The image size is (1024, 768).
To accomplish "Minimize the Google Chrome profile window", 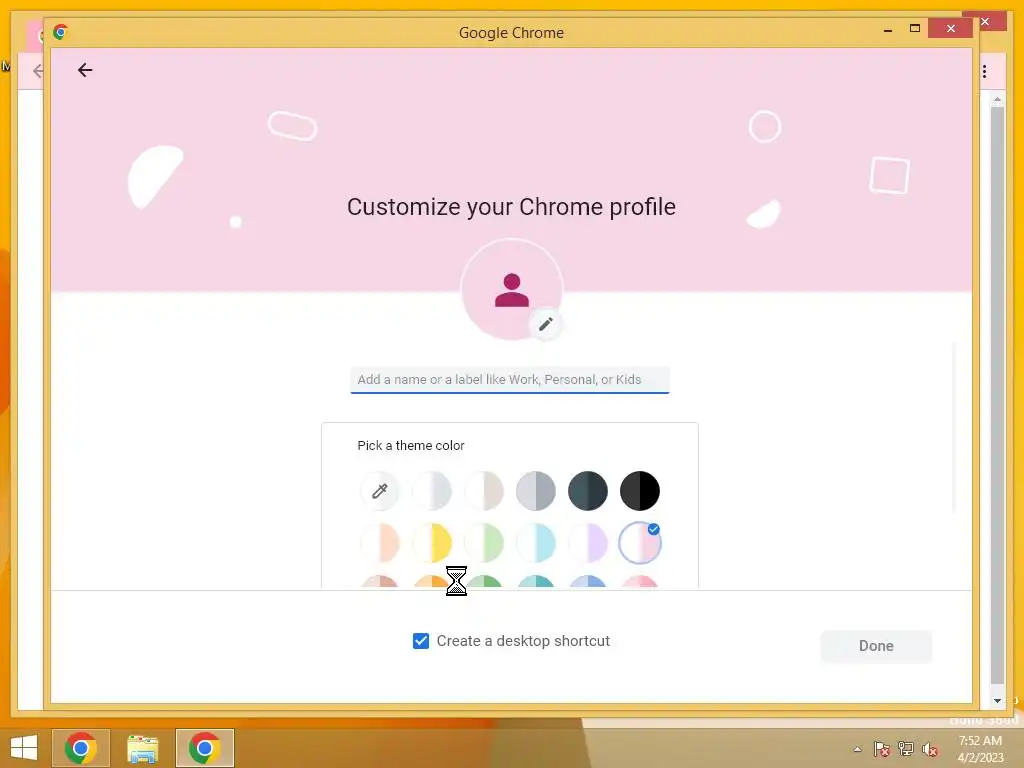I will pos(888,29).
